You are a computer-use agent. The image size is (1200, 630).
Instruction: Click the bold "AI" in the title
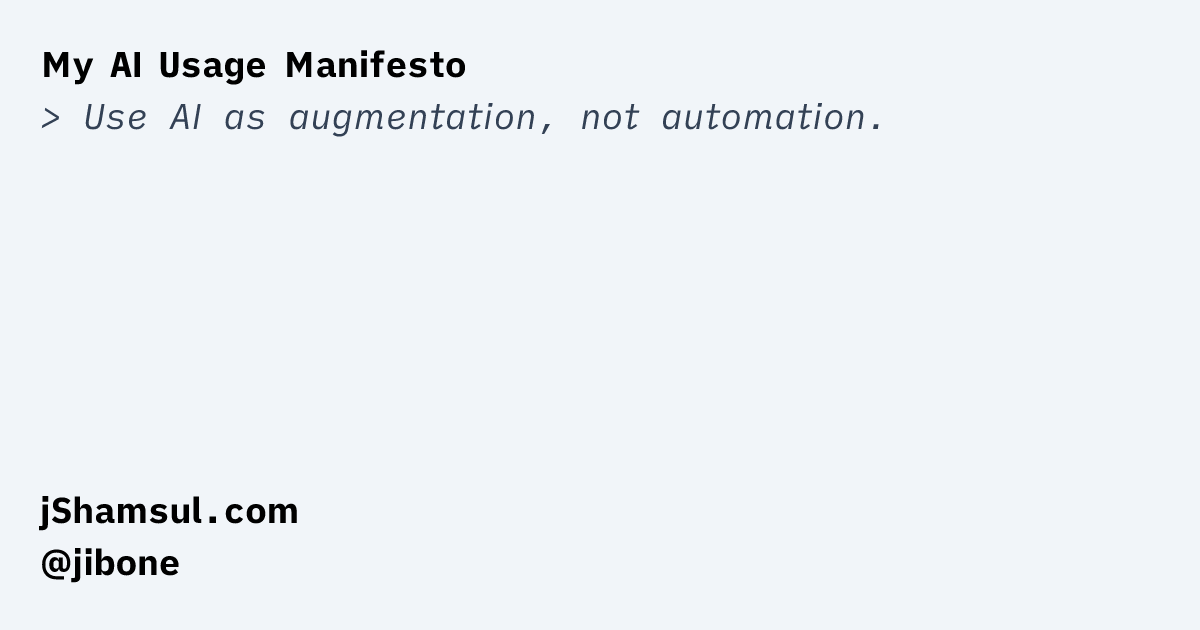(x=125, y=66)
